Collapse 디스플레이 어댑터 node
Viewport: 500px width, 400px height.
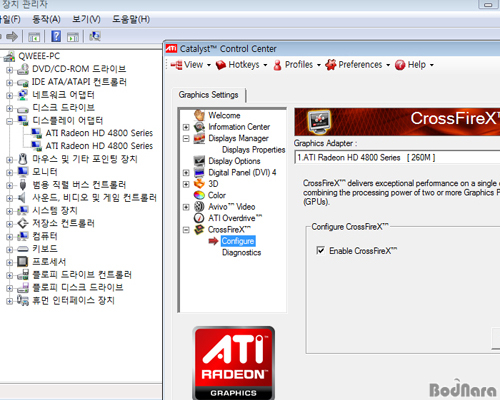9,121
